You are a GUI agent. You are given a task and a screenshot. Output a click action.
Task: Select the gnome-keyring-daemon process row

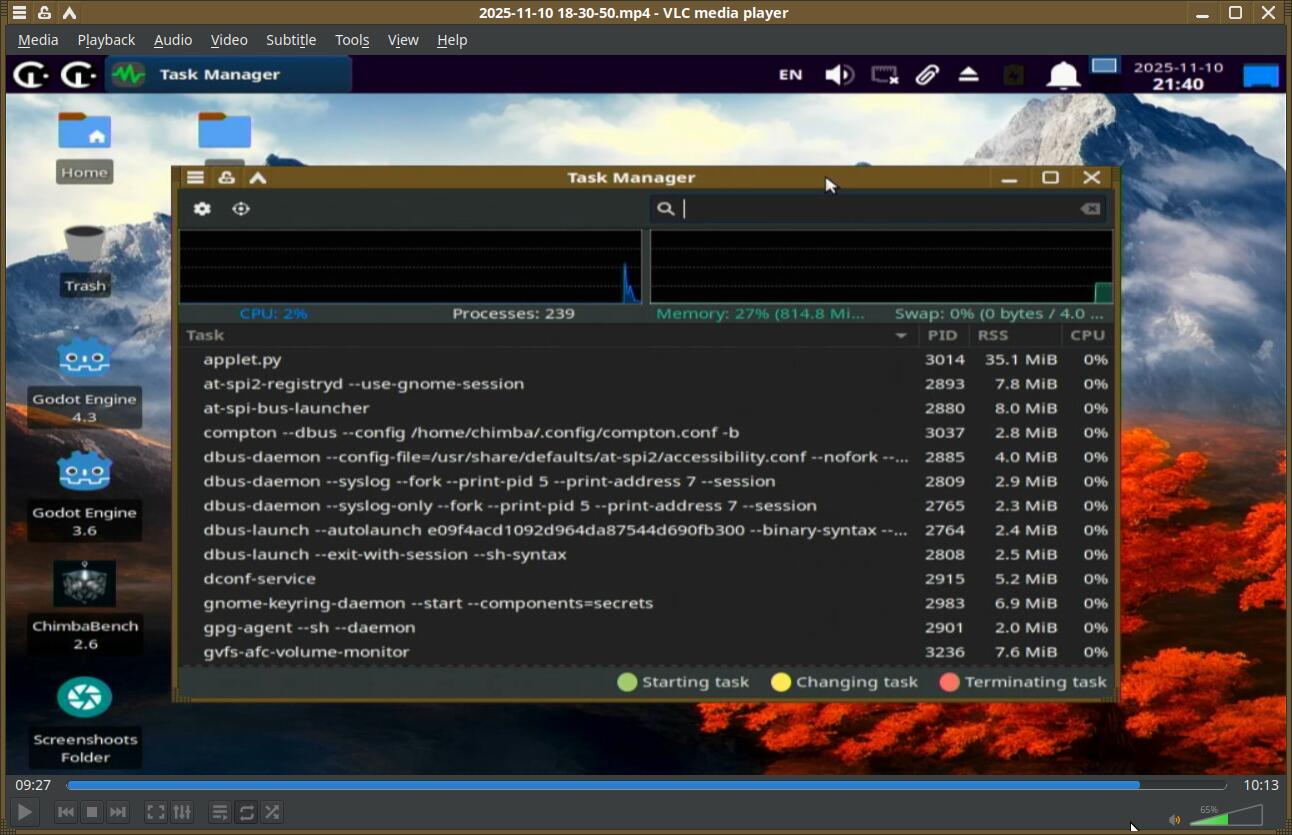pos(646,603)
